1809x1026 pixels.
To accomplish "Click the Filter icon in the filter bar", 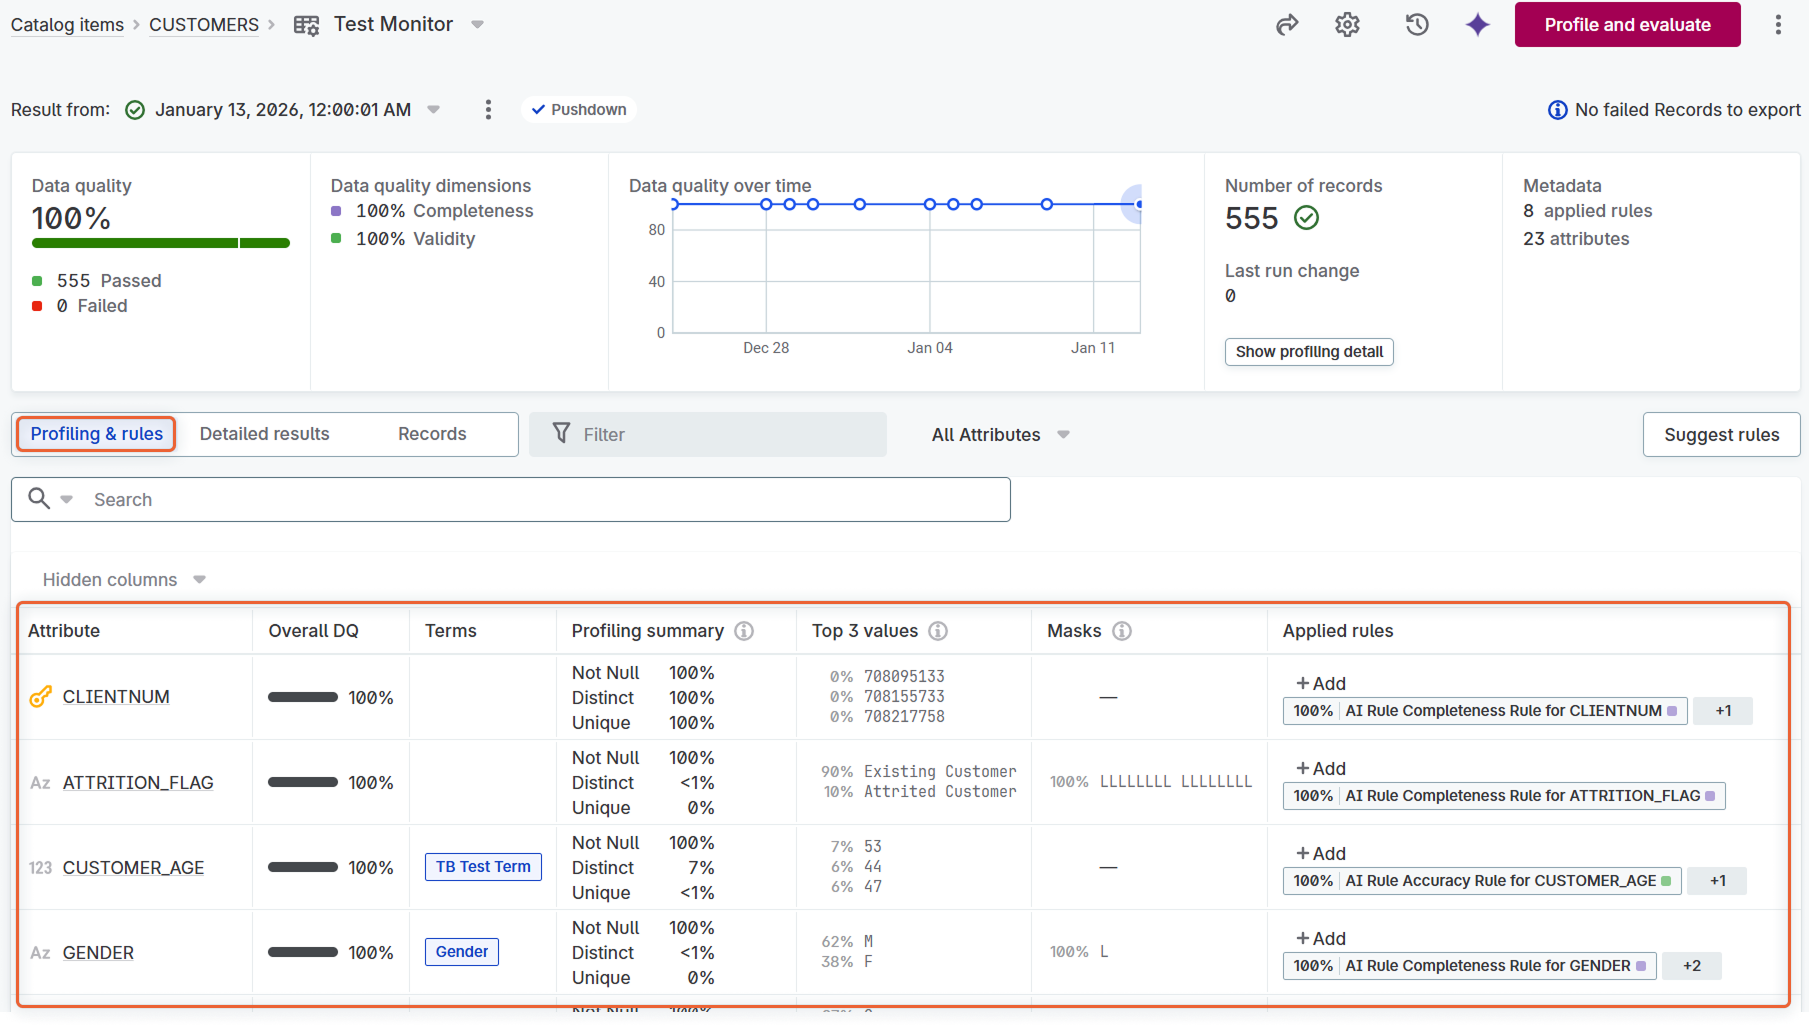I will [x=562, y=434].
